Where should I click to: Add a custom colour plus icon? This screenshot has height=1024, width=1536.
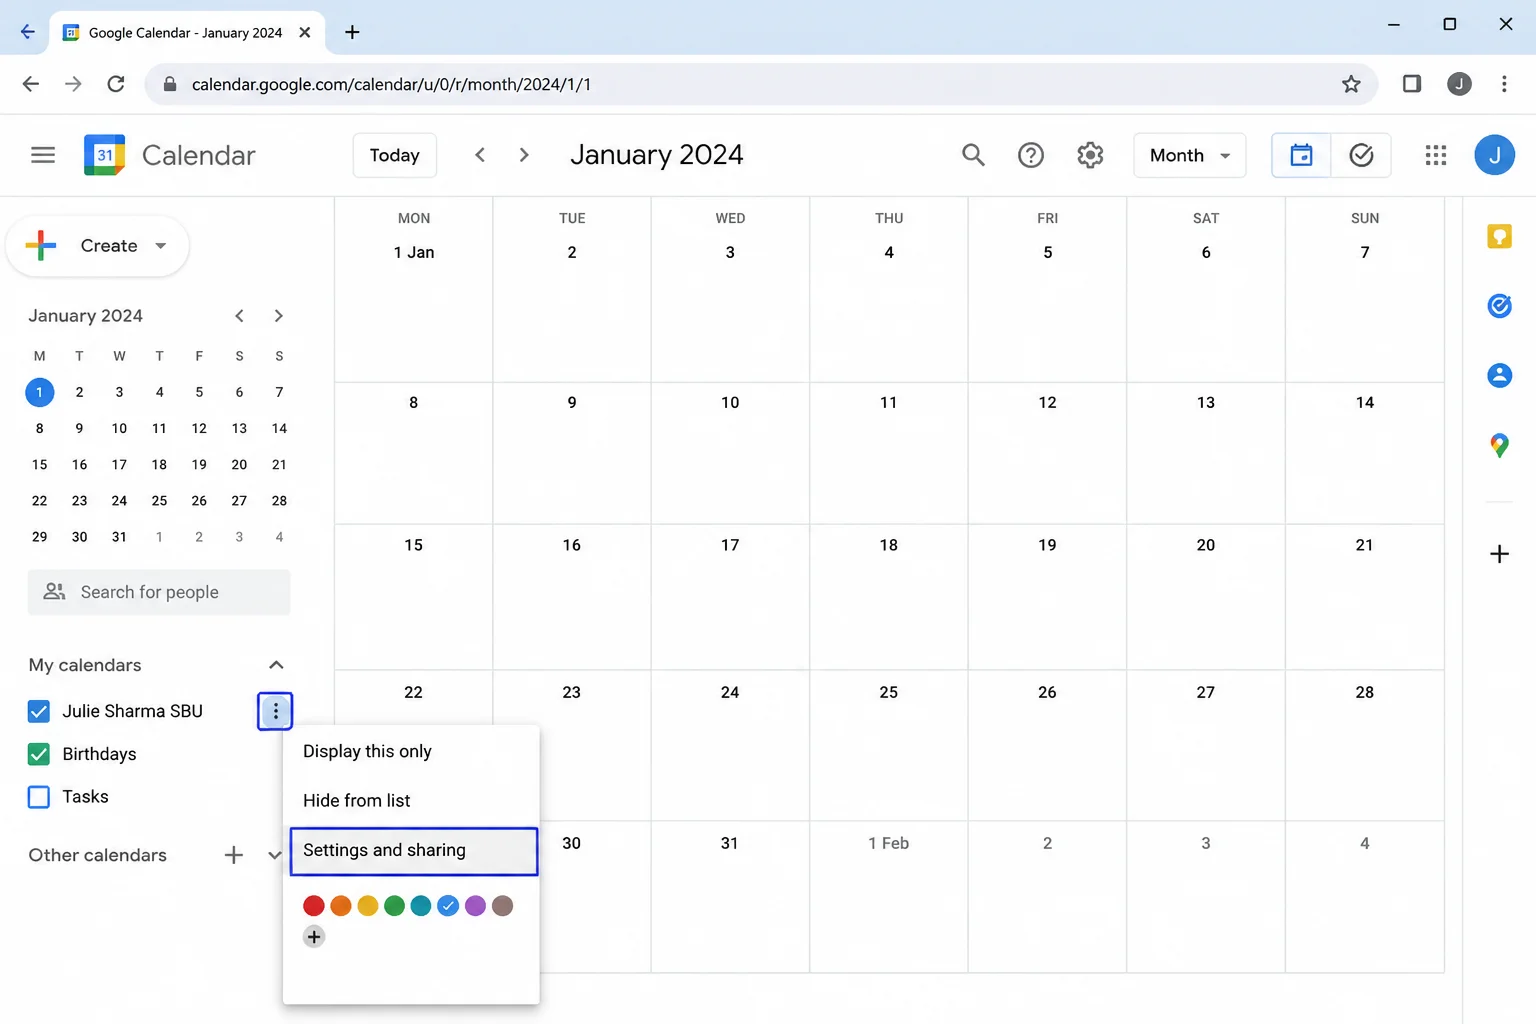click(314, 937)
